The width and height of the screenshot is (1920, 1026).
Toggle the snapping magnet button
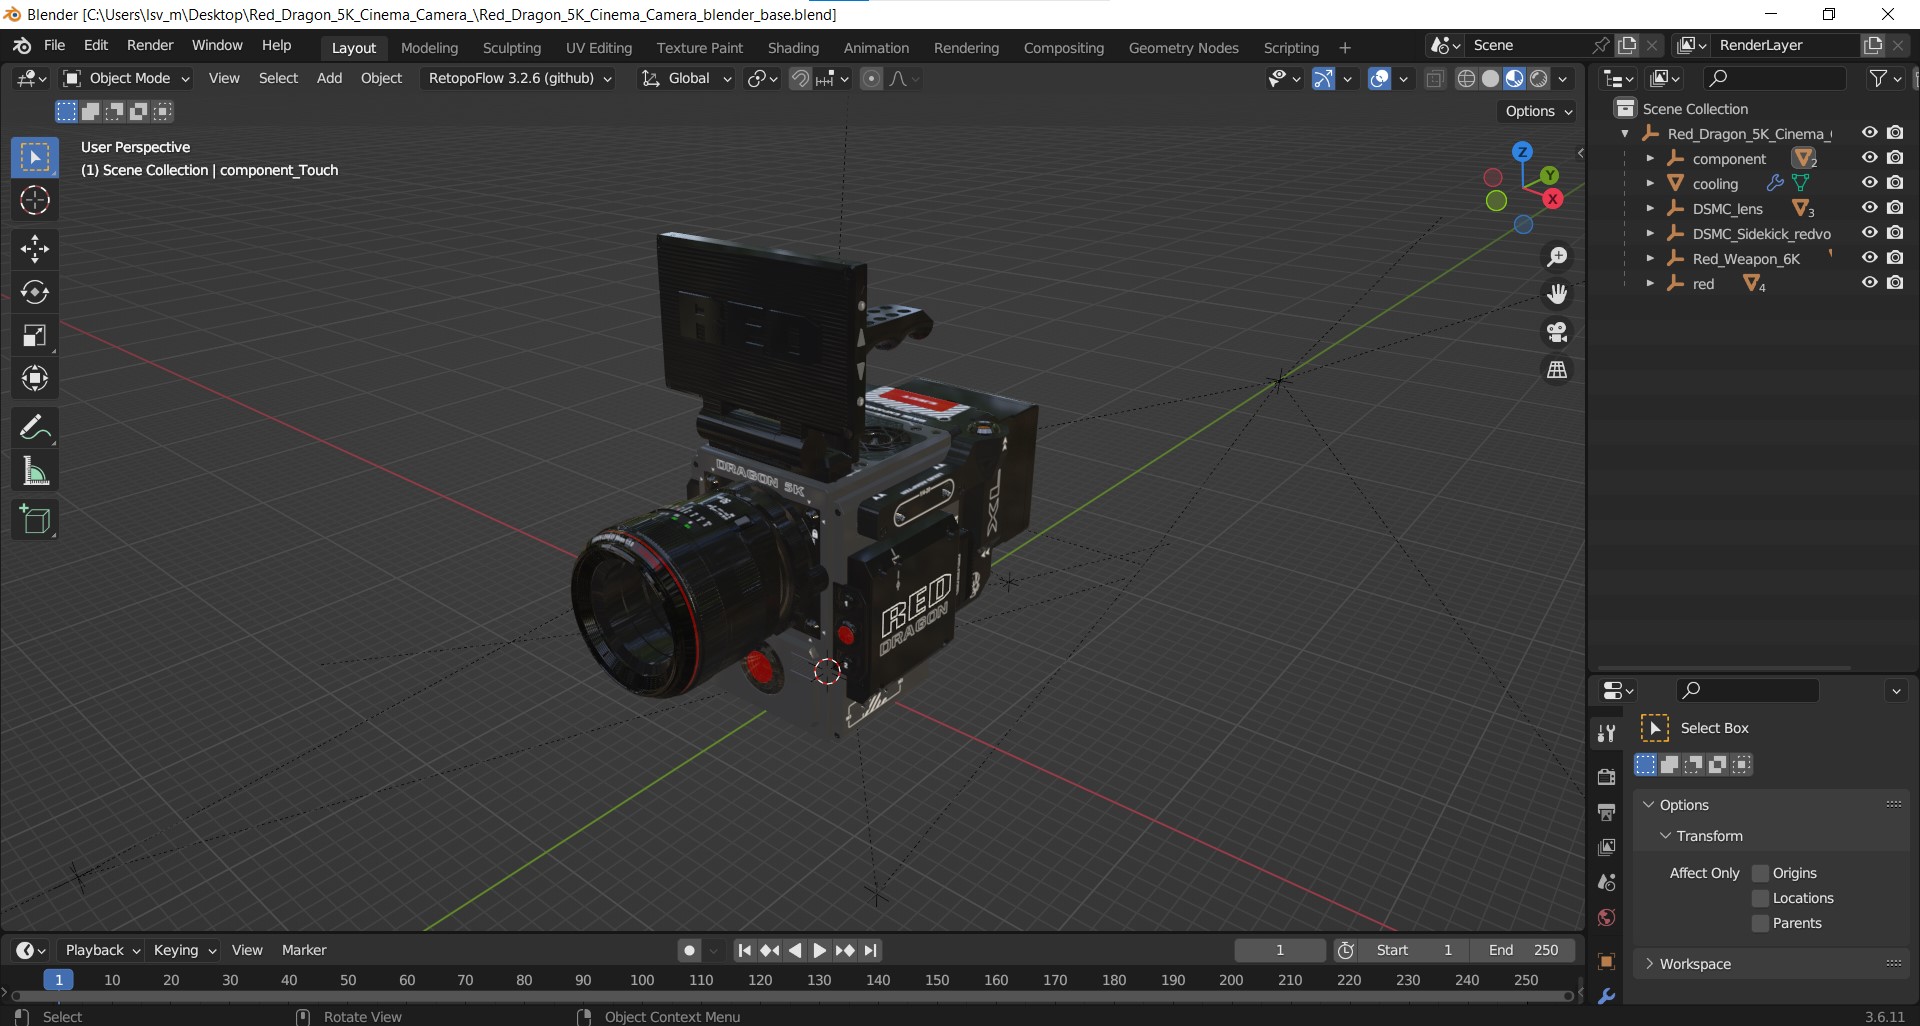click(800, 79)
